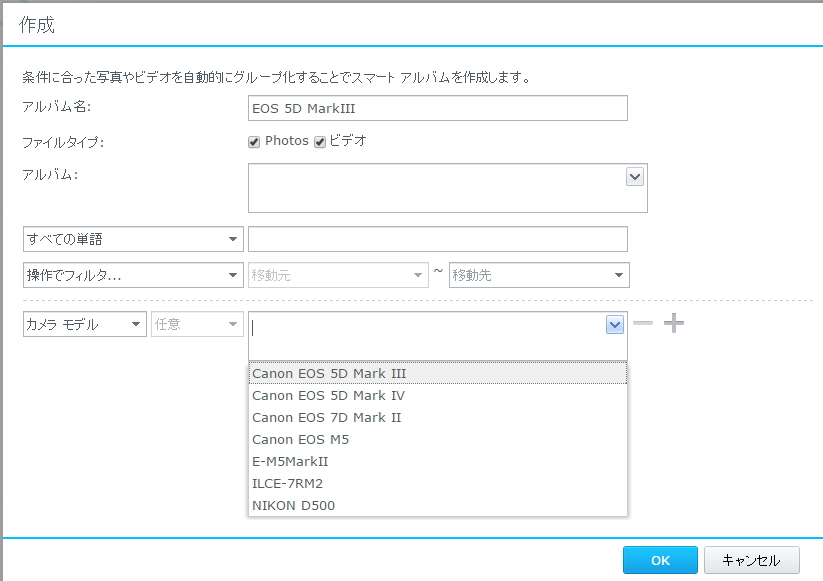The width and height of the screenshot is (823, 581).
Task: Click the キャンセル button
Action: click(751, 560)
